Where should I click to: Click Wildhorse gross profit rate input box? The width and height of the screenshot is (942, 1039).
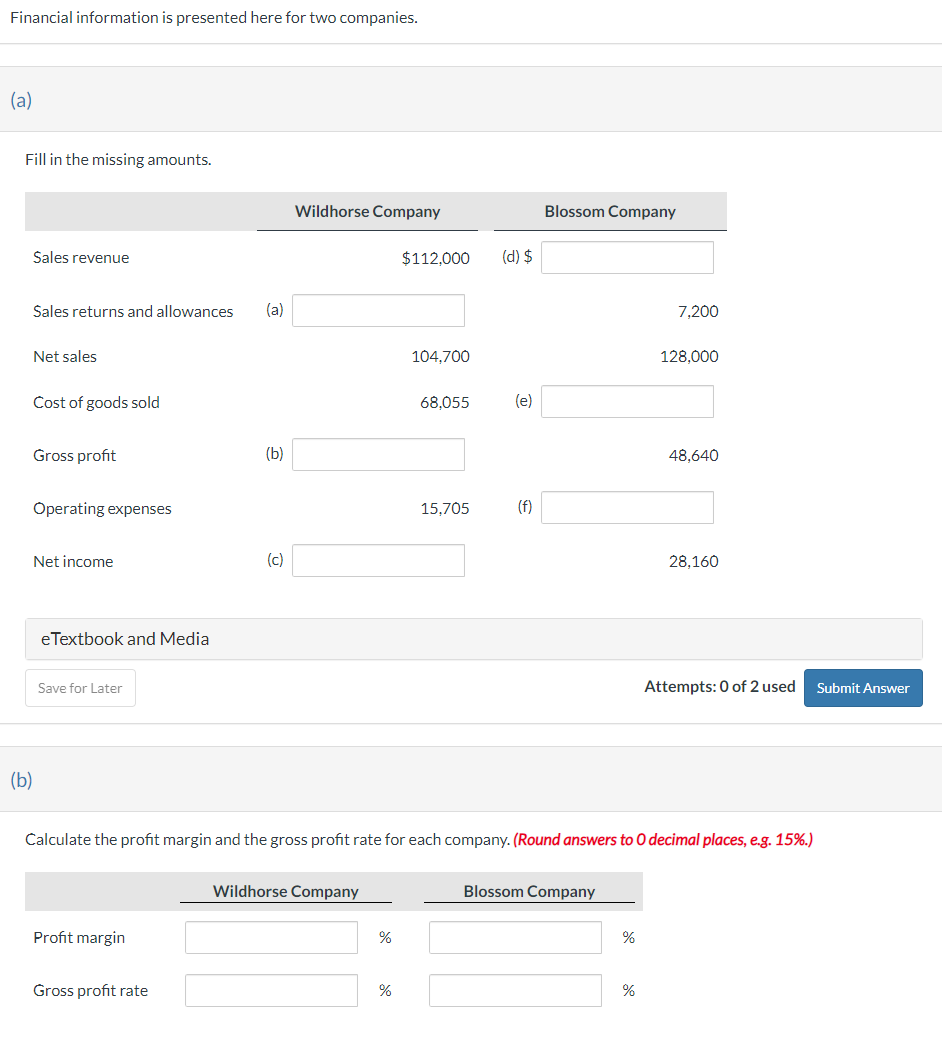(271, 990)
